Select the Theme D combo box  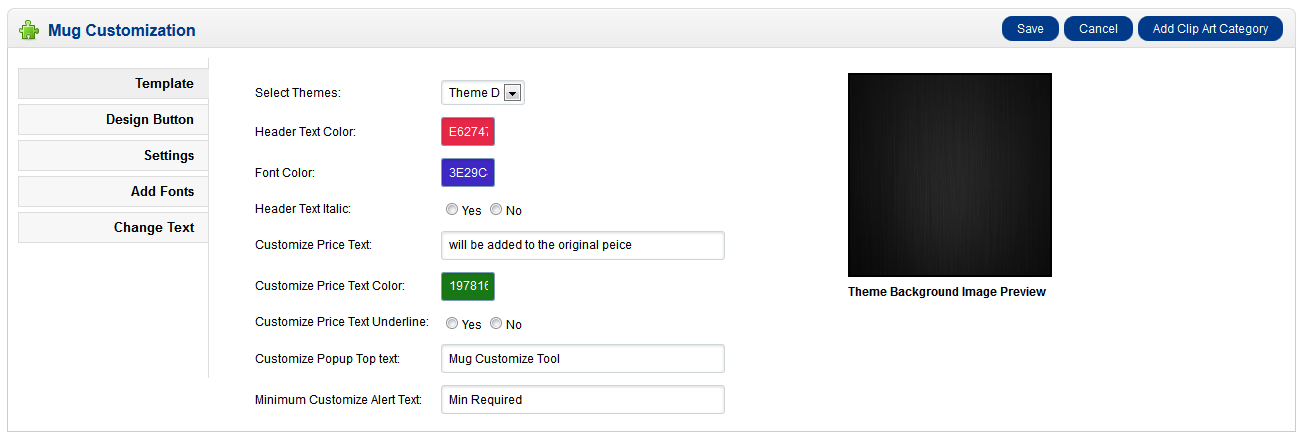pos(483,93)
